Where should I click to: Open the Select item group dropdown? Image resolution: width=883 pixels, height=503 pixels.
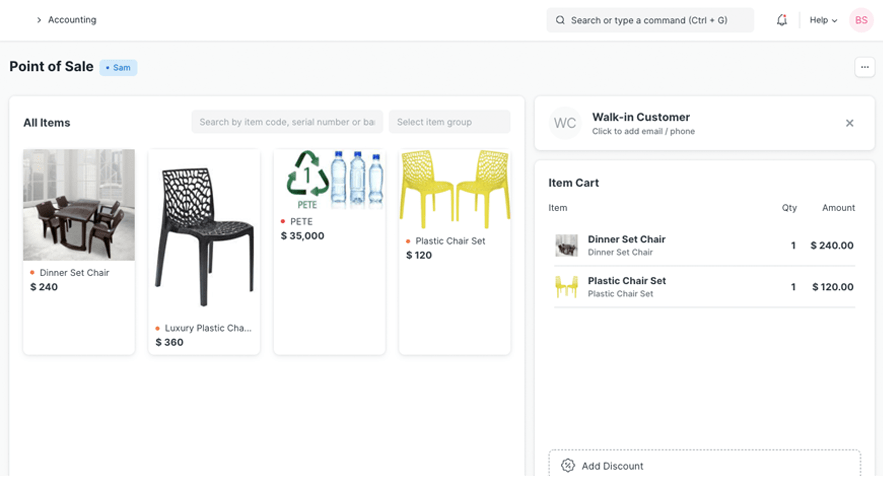coord(449,122)
